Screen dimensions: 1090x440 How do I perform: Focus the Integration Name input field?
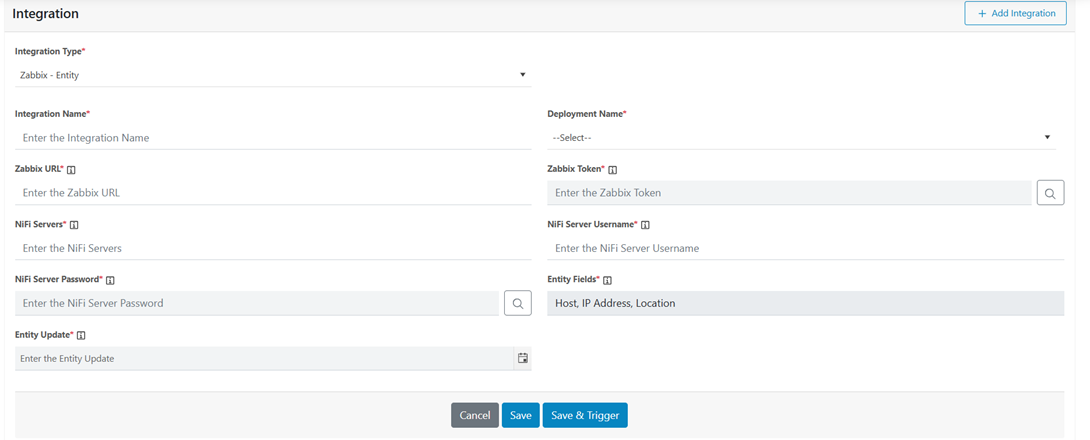click(x=272, y=138)
